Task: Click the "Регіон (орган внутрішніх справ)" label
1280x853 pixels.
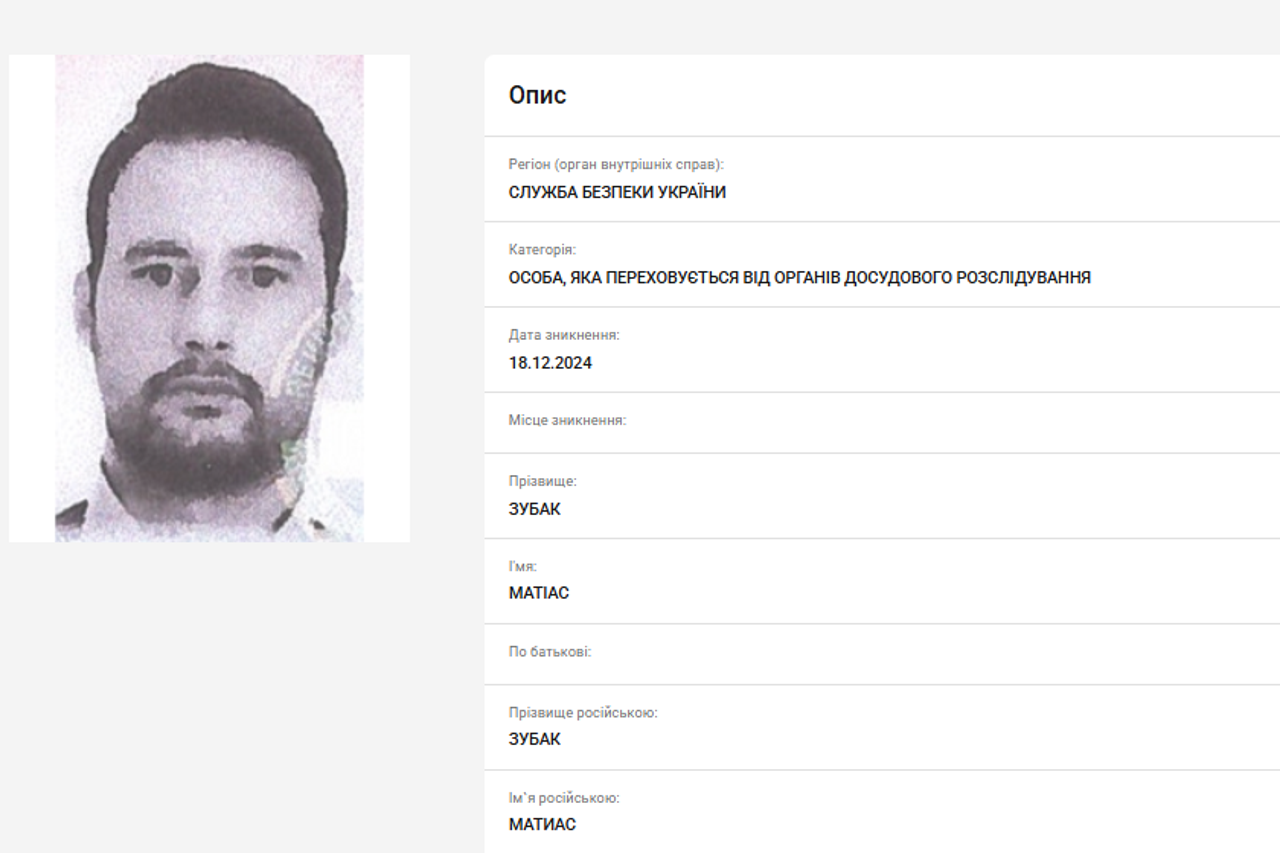Action: [x=616, y=165]
